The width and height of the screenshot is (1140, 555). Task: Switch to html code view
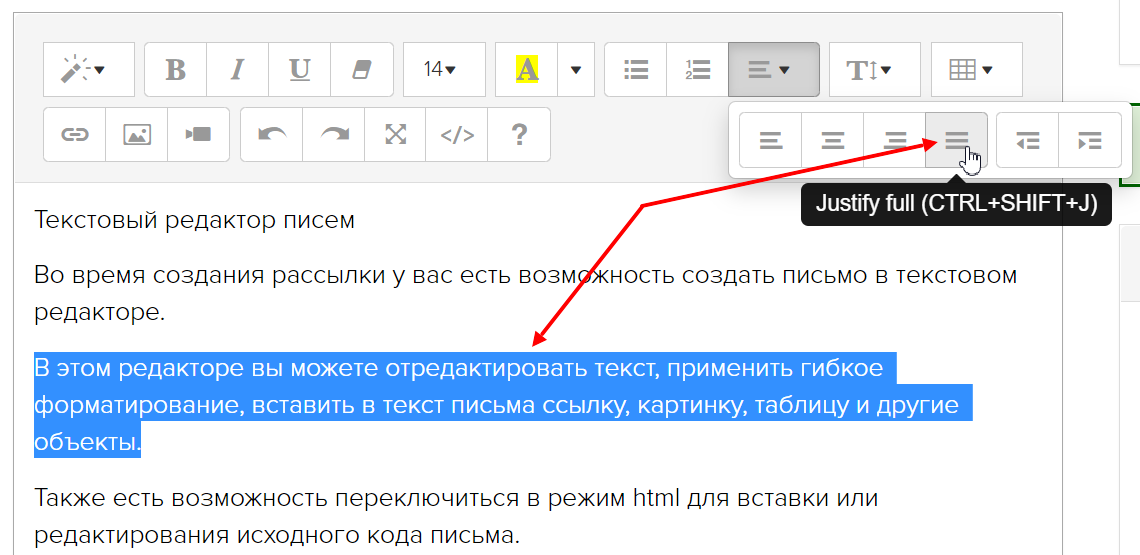(457, 135)
